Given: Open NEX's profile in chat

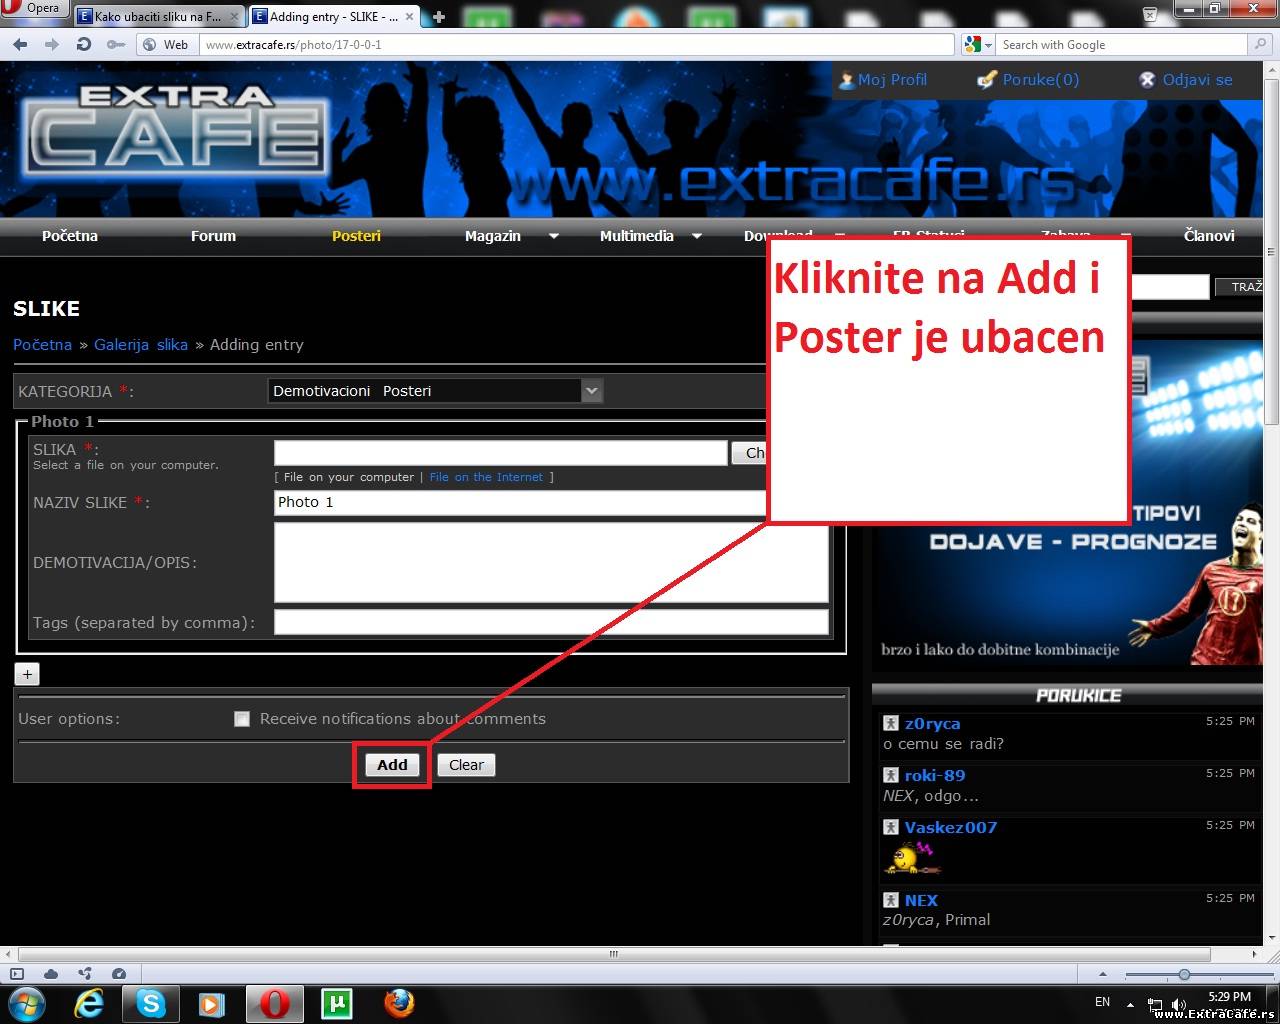Looking at the screenshot, I should click(921, 901).
